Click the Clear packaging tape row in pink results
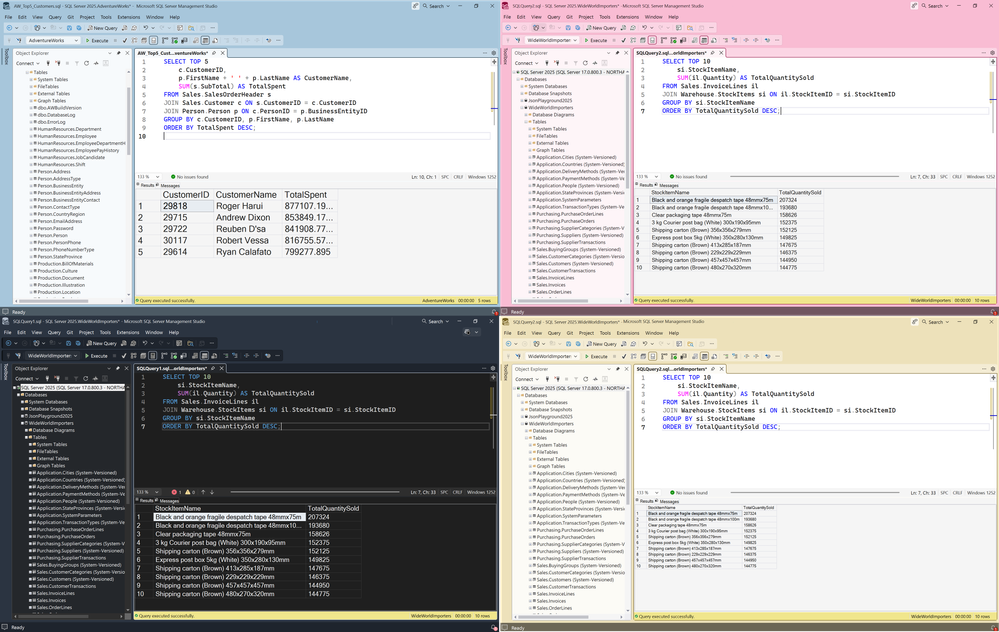Viewport: 999px width, 632px height. (x=729, y=215)
